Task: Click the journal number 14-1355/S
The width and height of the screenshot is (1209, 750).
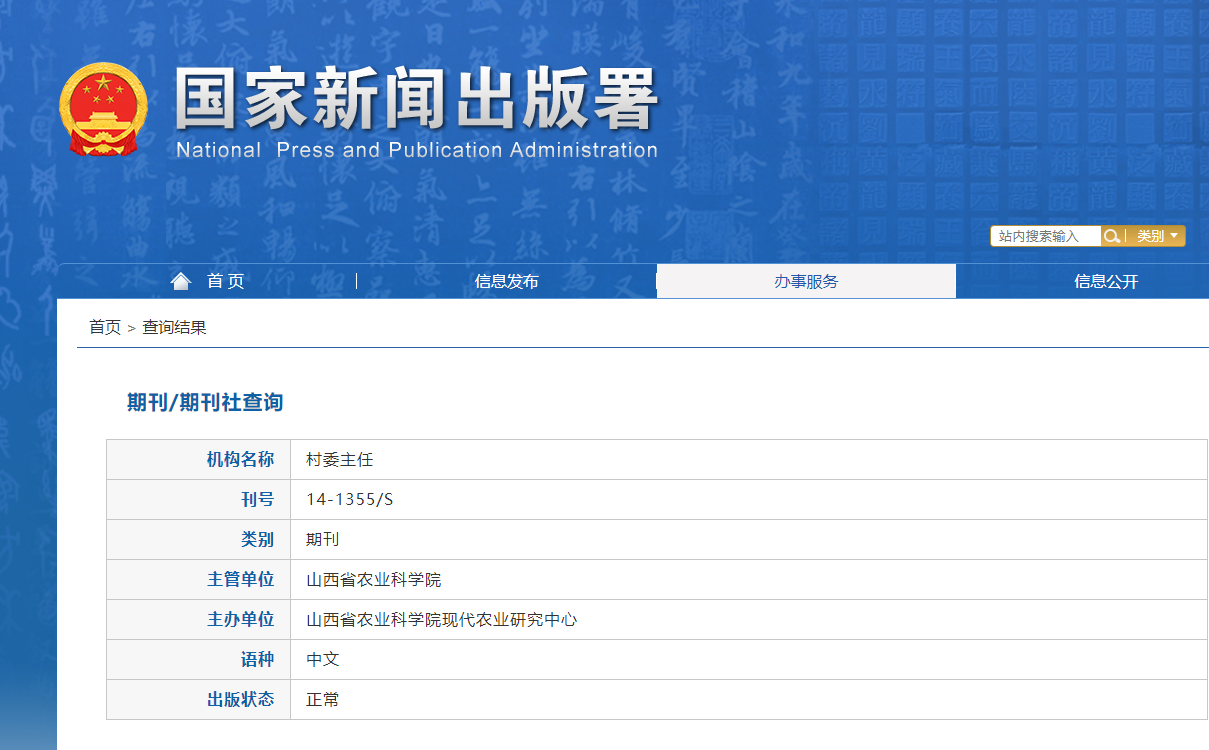Action: coord(349,500)
